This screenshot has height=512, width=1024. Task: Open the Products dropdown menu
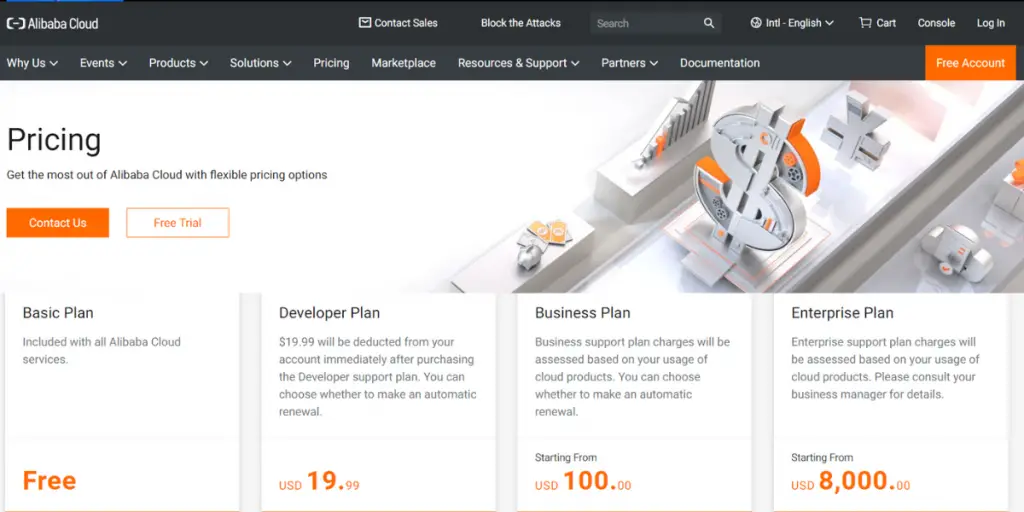tap(178, 63)
